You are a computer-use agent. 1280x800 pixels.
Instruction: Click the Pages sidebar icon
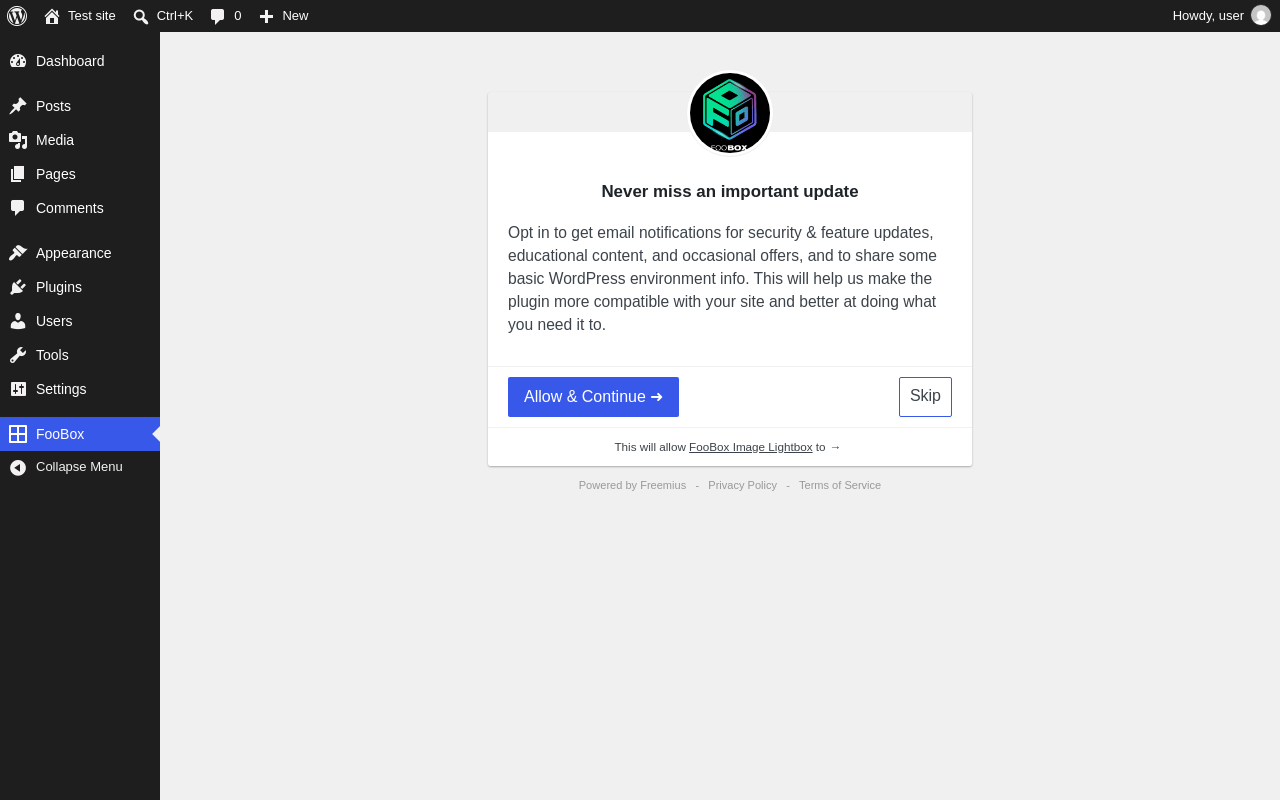pos(18,174)
